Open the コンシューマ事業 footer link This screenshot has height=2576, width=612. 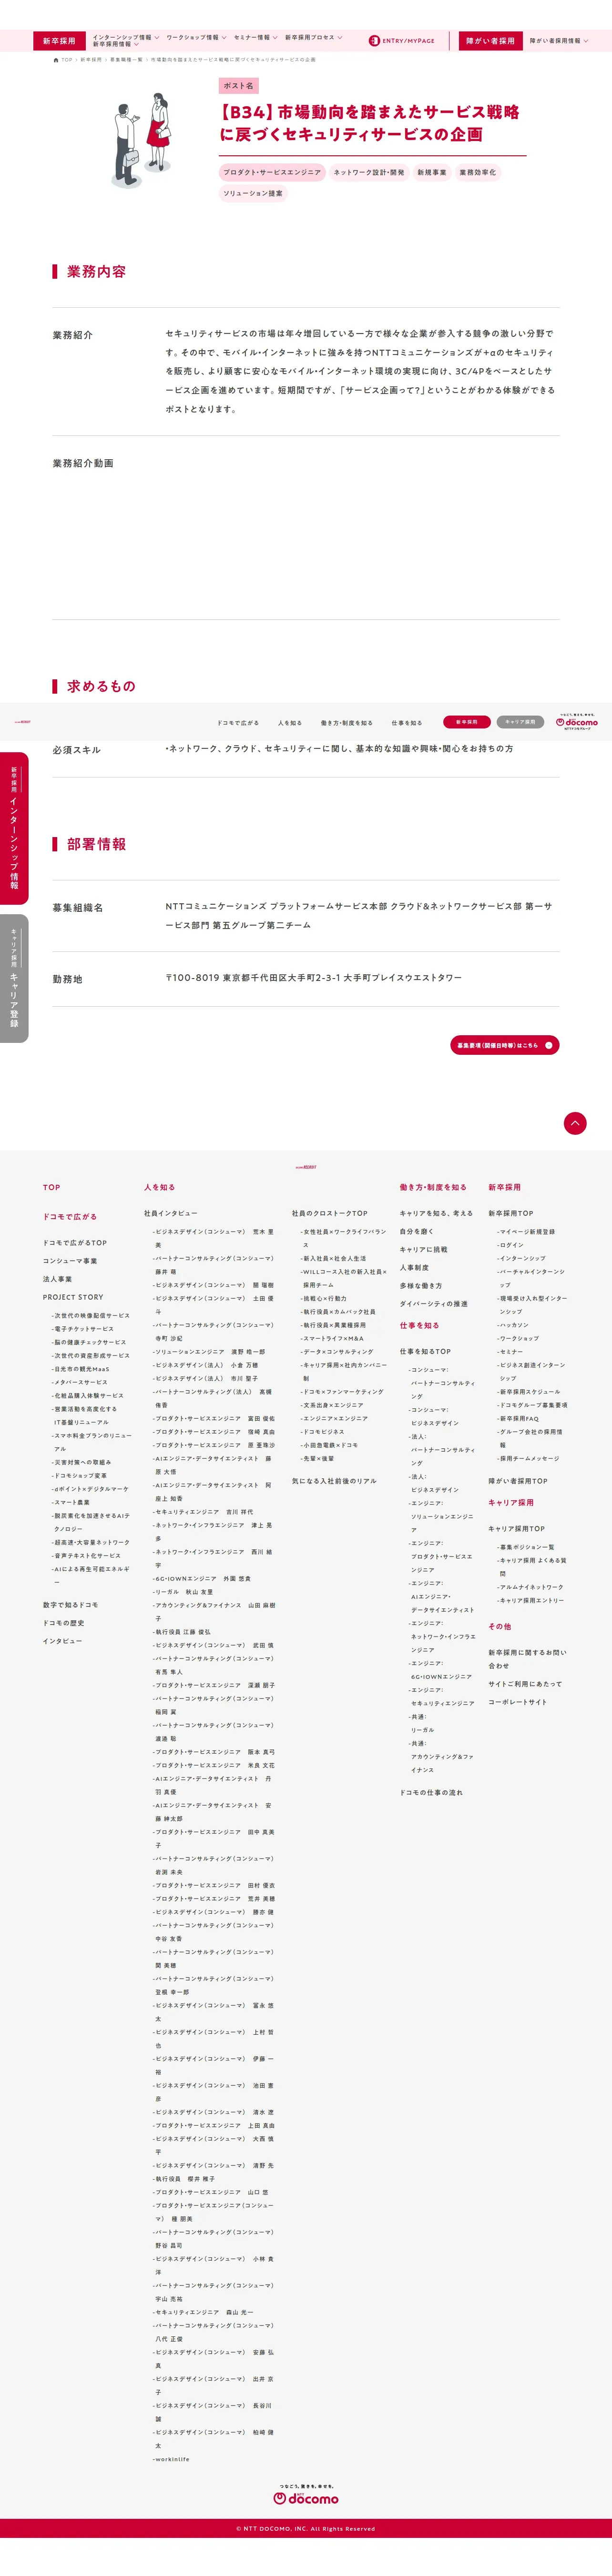70,1260
